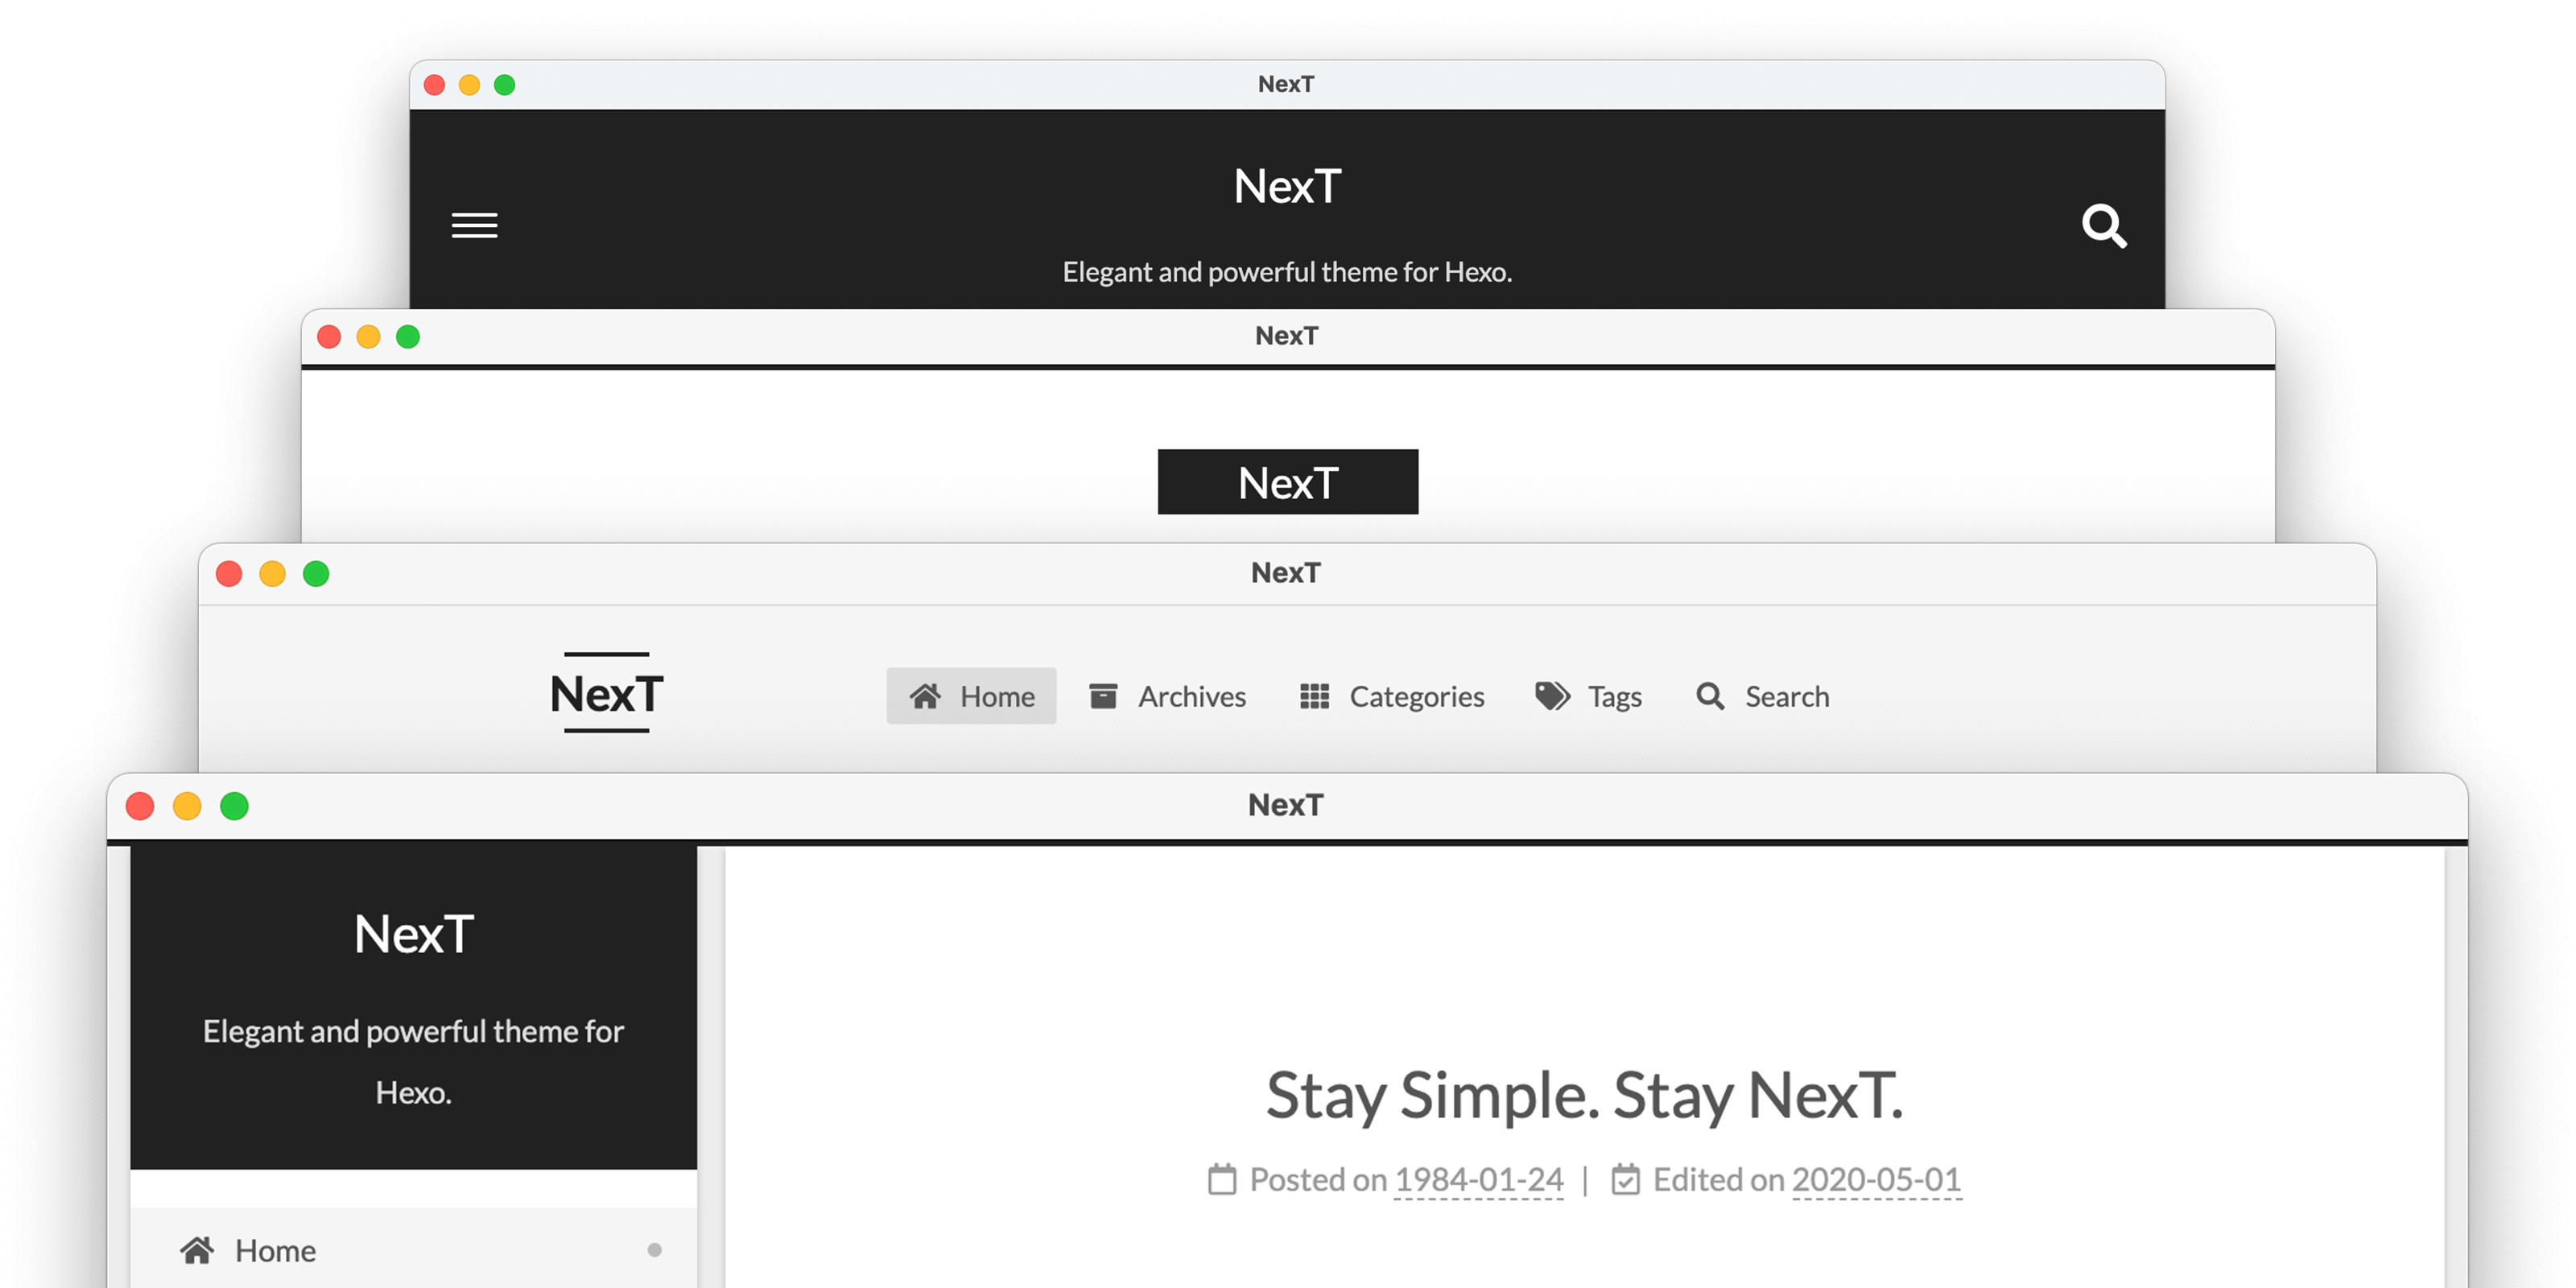The image size is (2576, 1288).
Task: Click the Archives icon in navigation bar
Action: pos(1102,695)
